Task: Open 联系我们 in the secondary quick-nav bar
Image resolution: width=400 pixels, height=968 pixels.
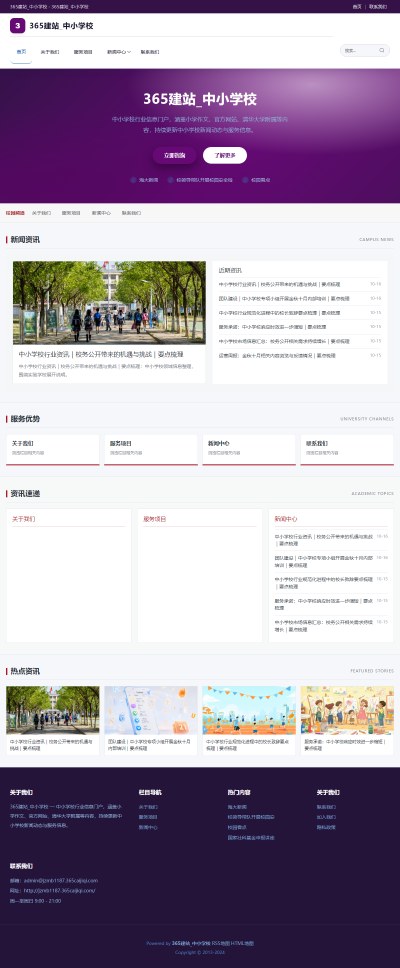Action: click(x=131, y=213)
